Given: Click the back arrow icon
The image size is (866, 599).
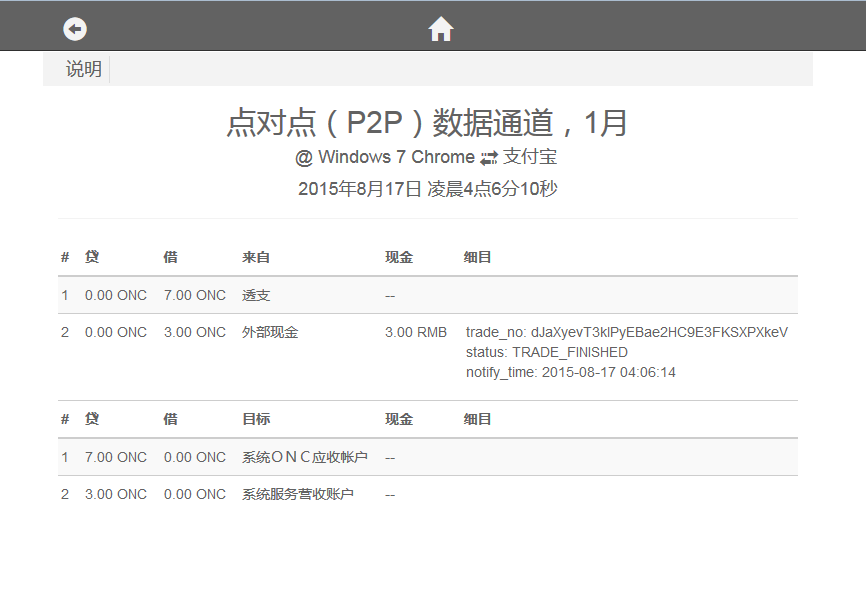Looking at the screenshot, I should click(x=75, y=29).
